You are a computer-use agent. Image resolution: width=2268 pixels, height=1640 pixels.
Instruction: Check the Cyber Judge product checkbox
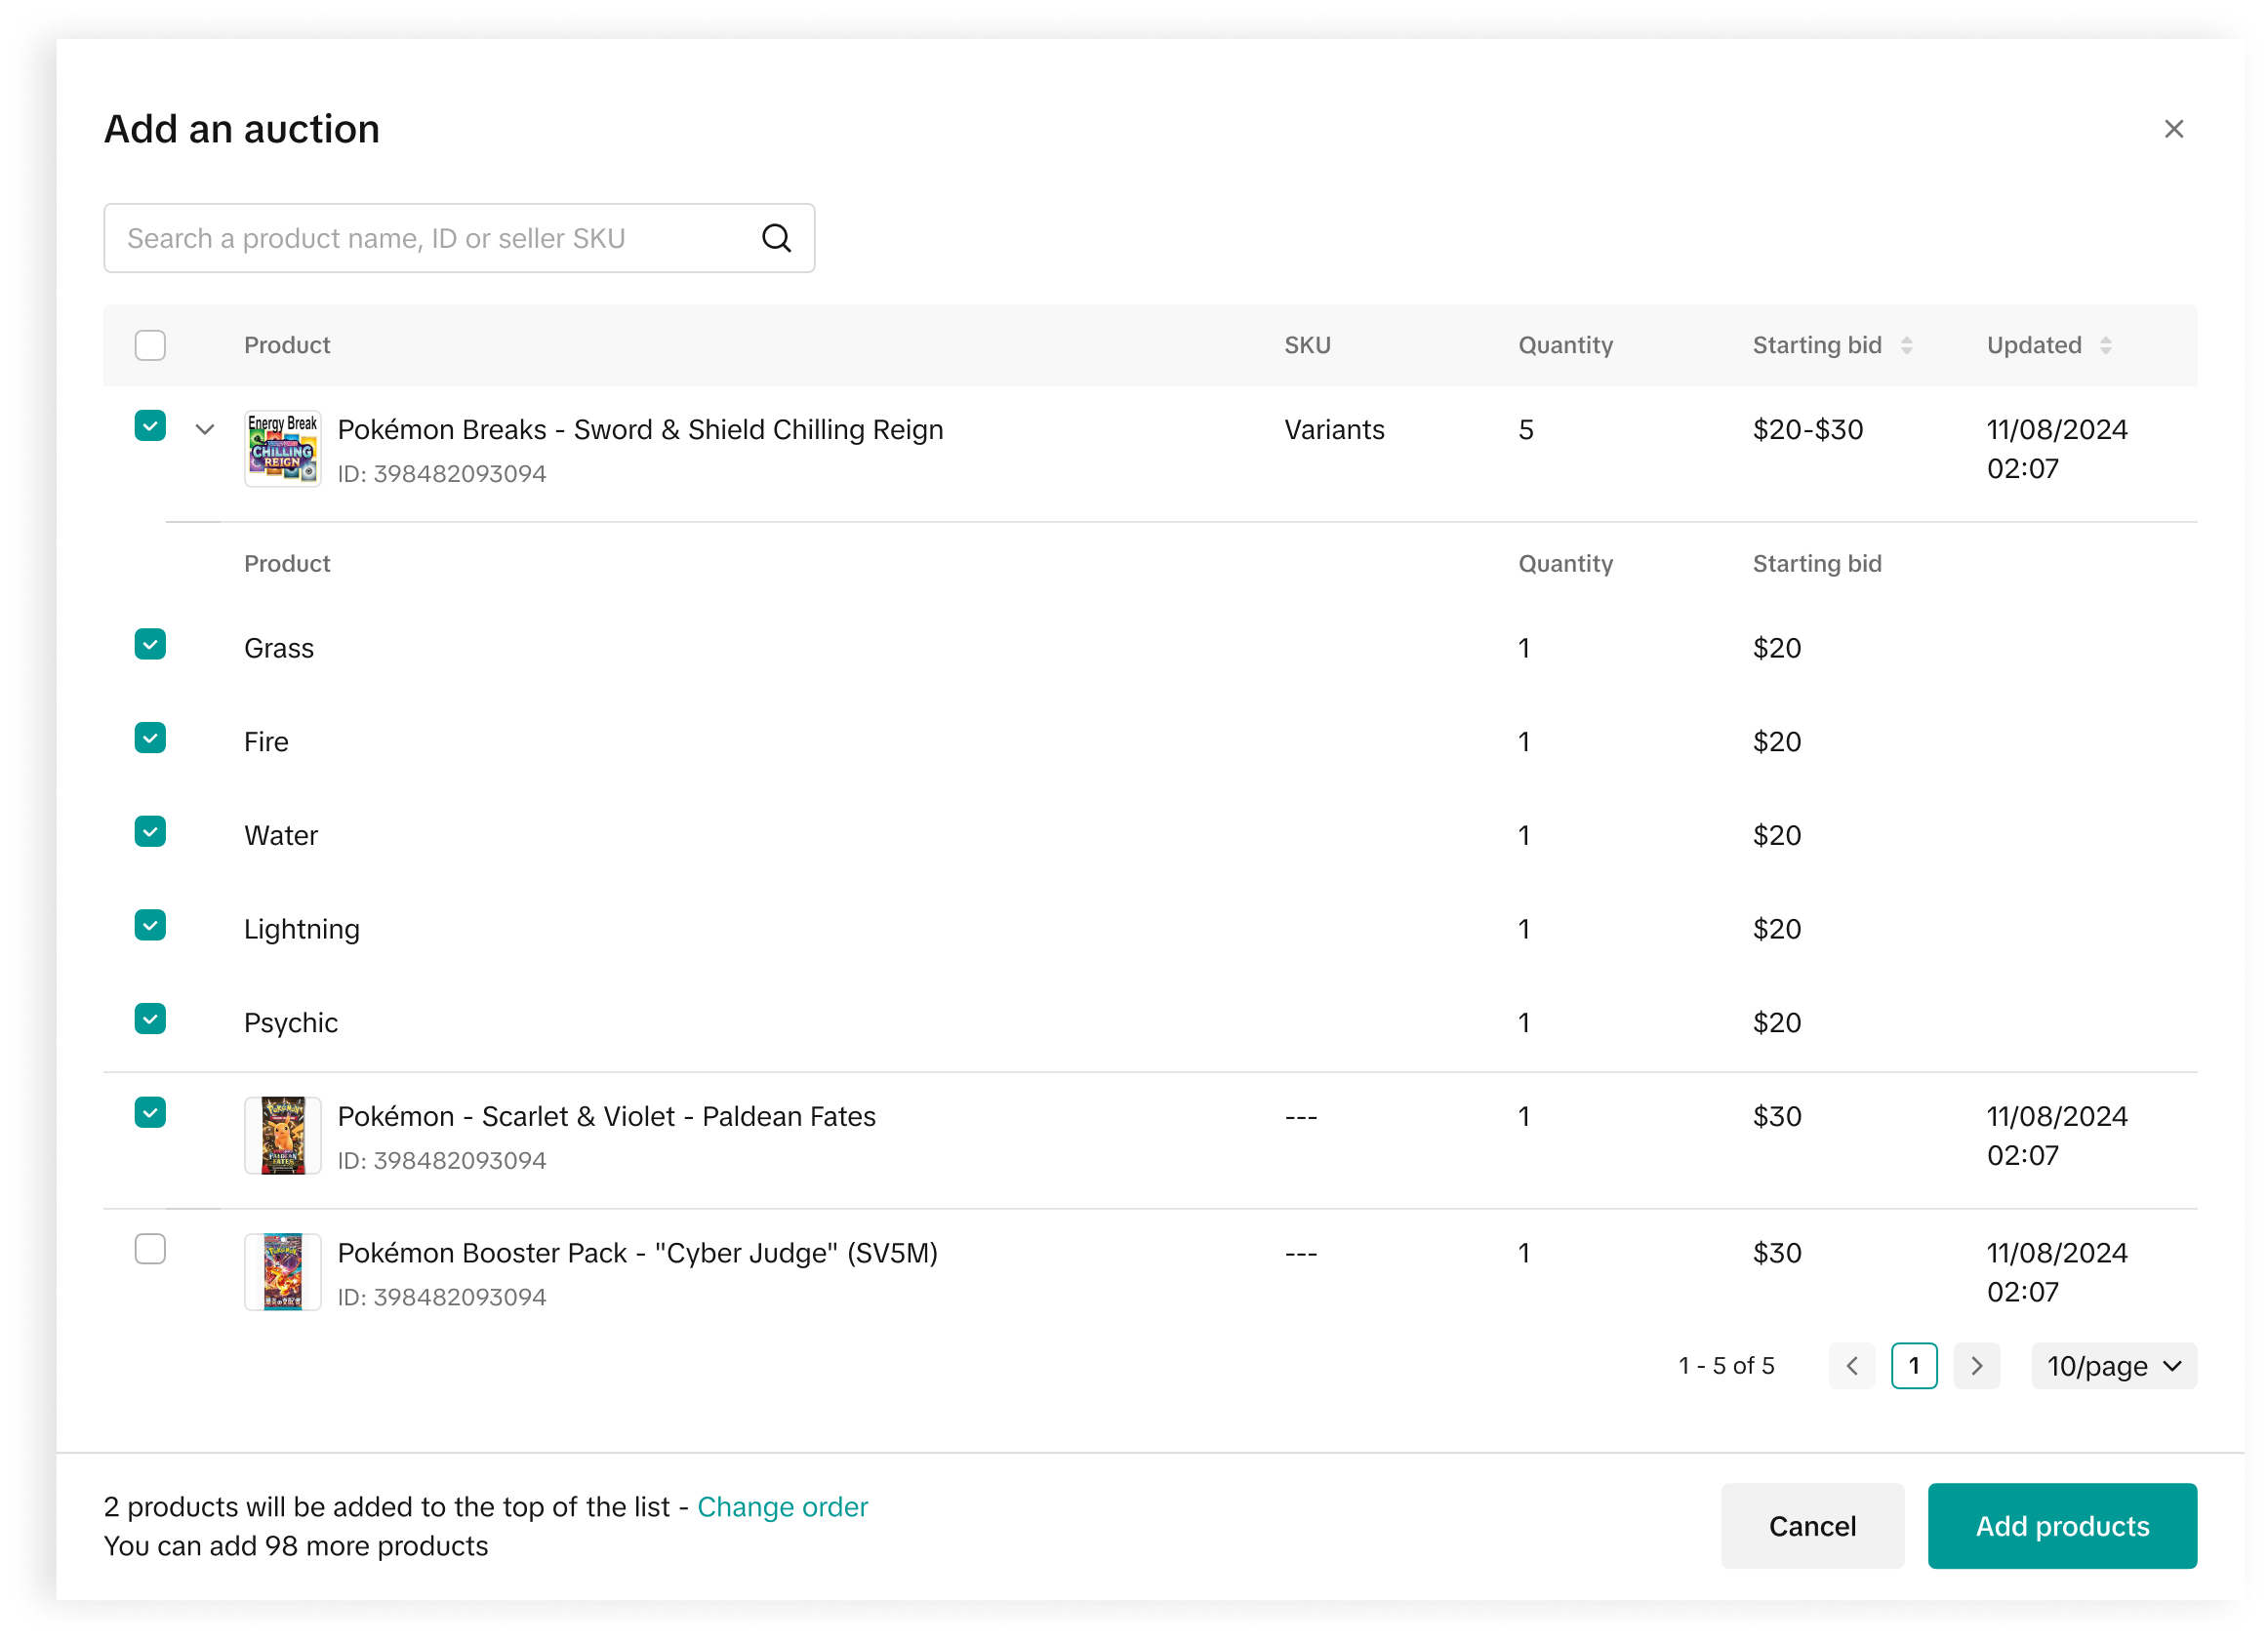pos(150,1250)
